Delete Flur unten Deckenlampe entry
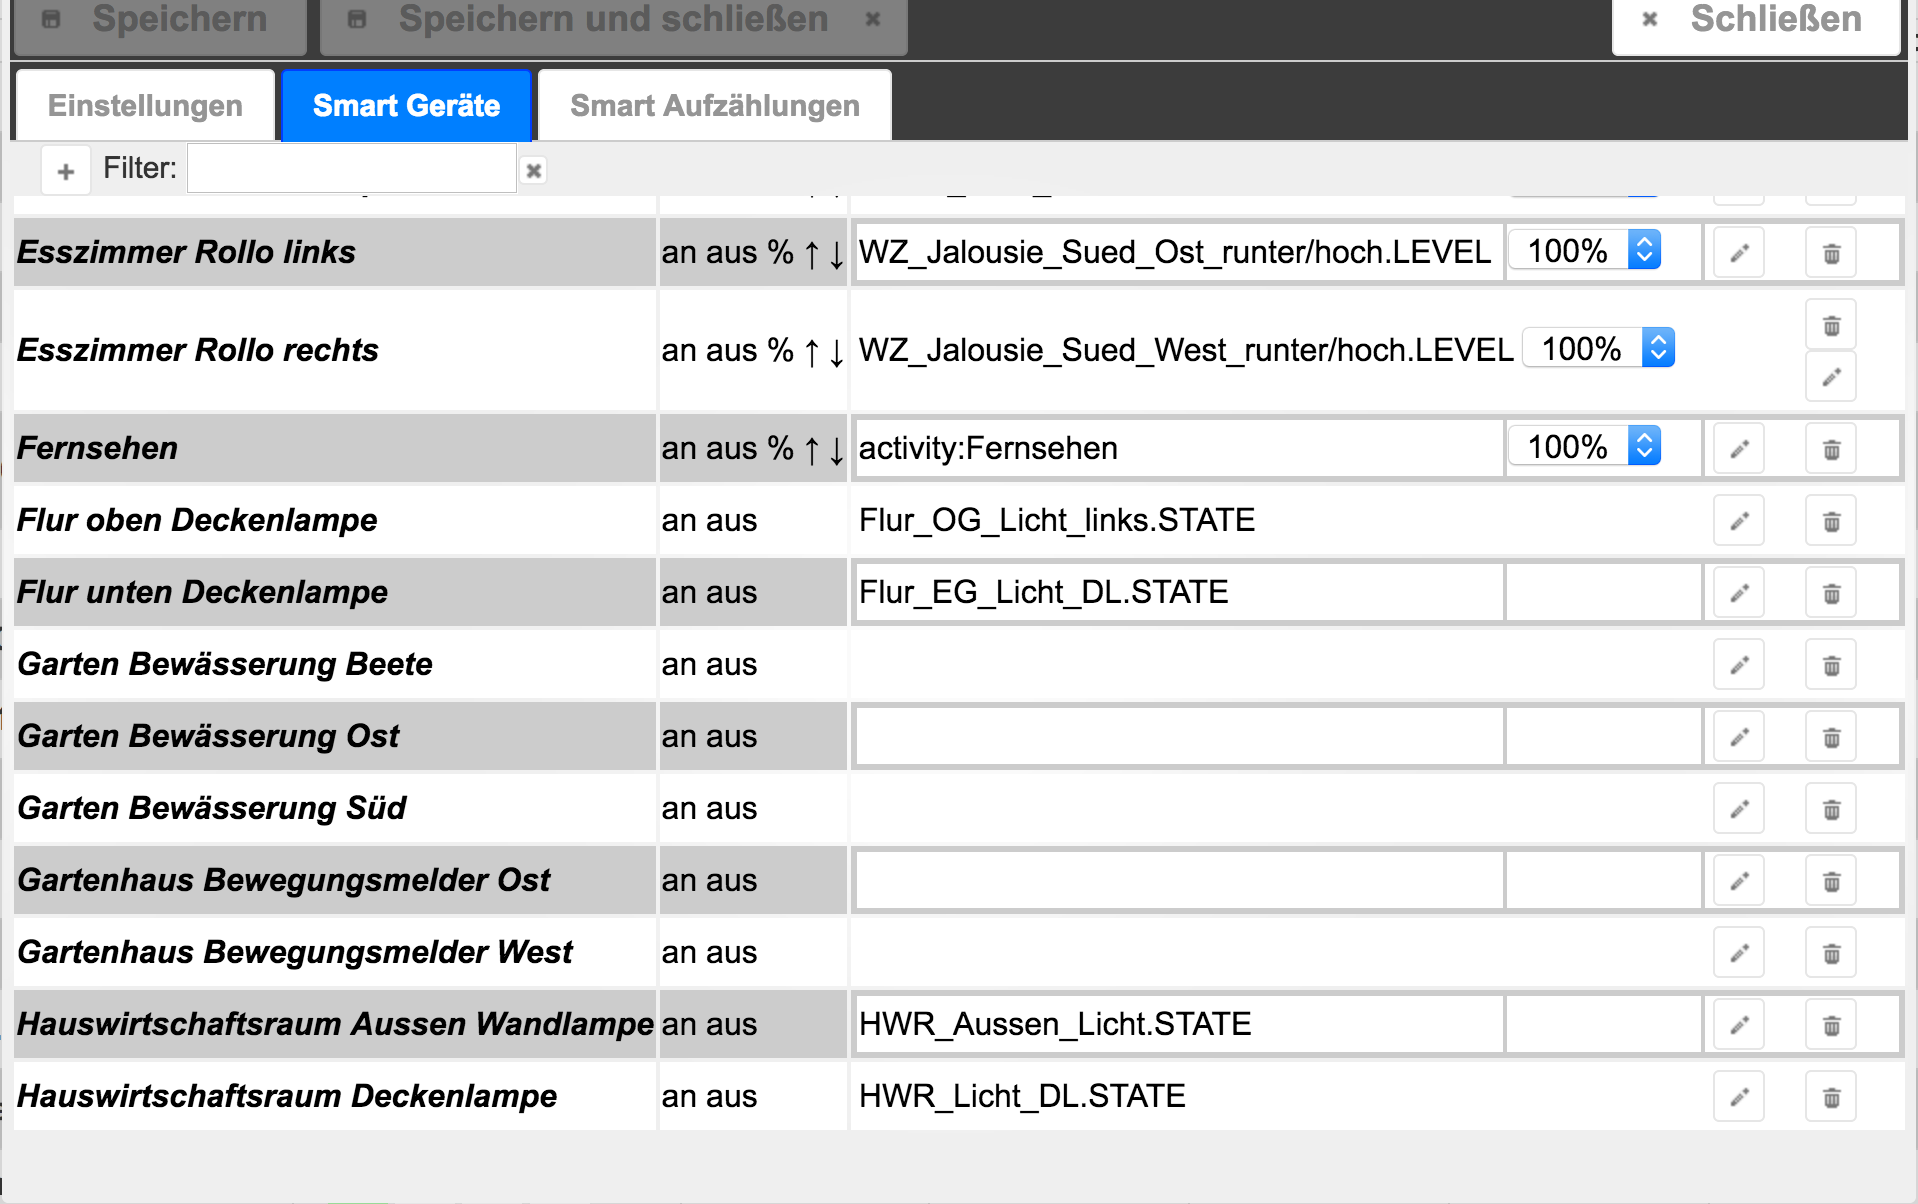Viewport: 1918px width, 1204px height. click(x=1831, y=593)
